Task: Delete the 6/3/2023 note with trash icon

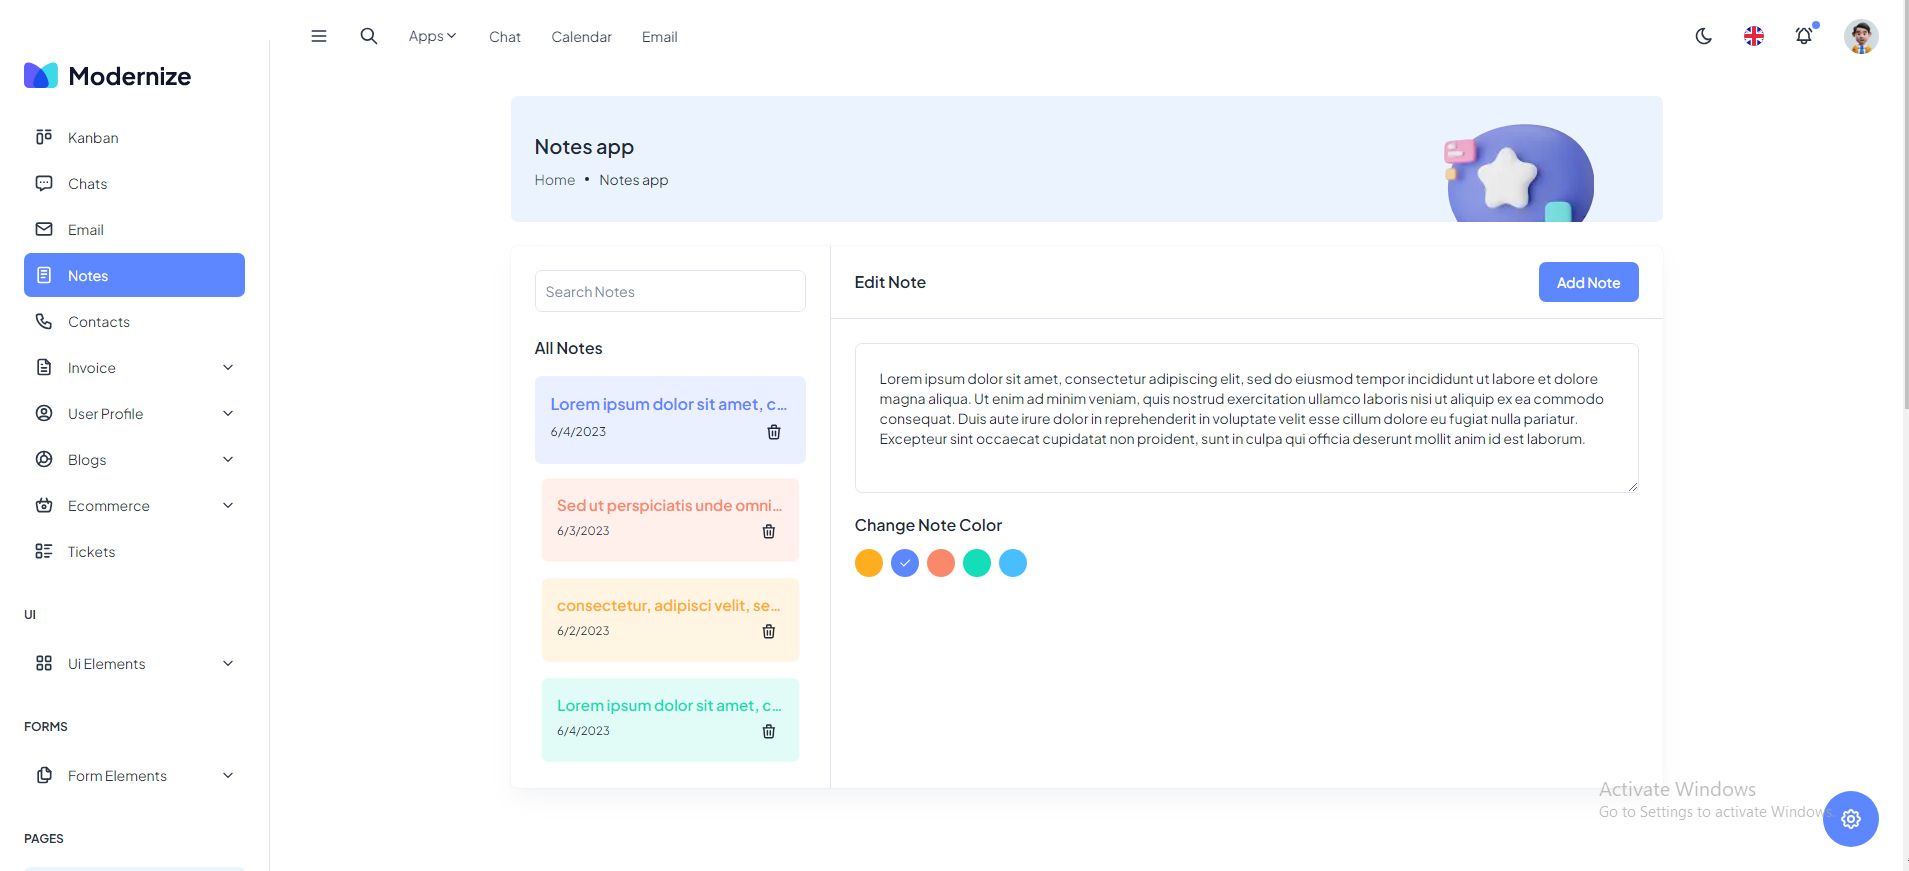Action: coord(769,531)
